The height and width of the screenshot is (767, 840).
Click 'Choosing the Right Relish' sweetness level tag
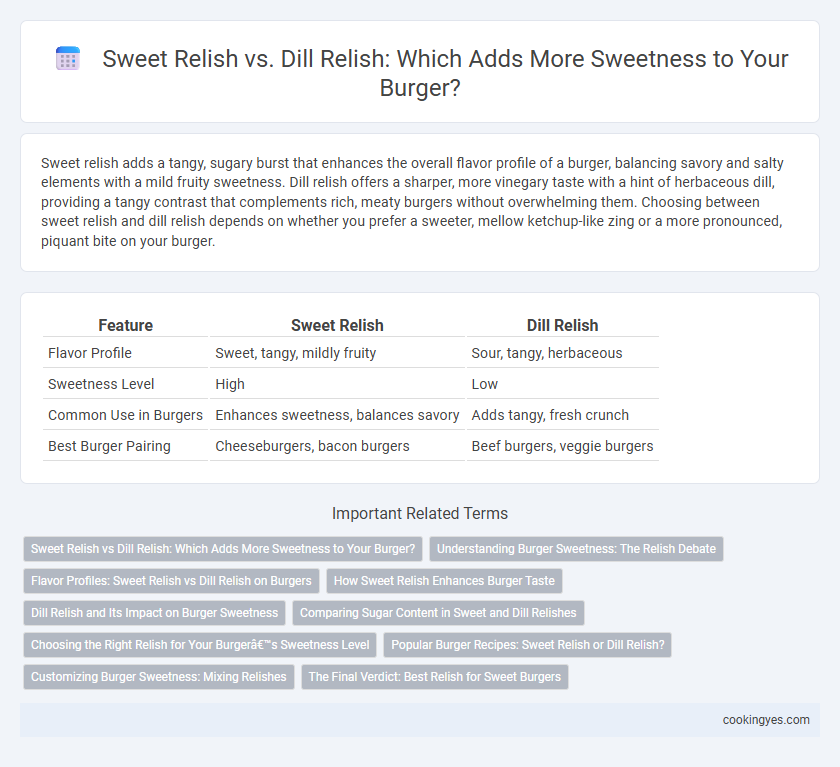(200, 645)
